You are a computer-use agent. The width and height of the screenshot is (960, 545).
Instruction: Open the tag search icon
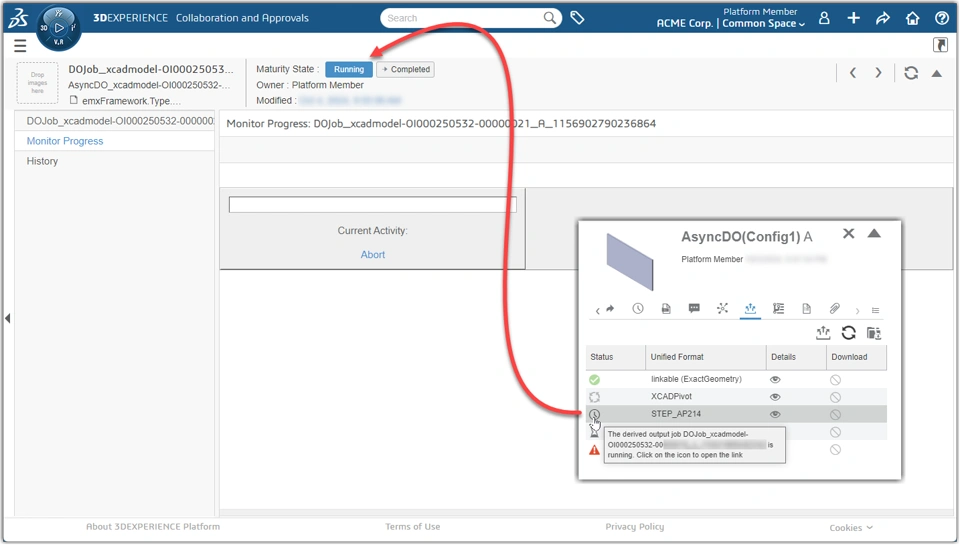coord(577,18)
